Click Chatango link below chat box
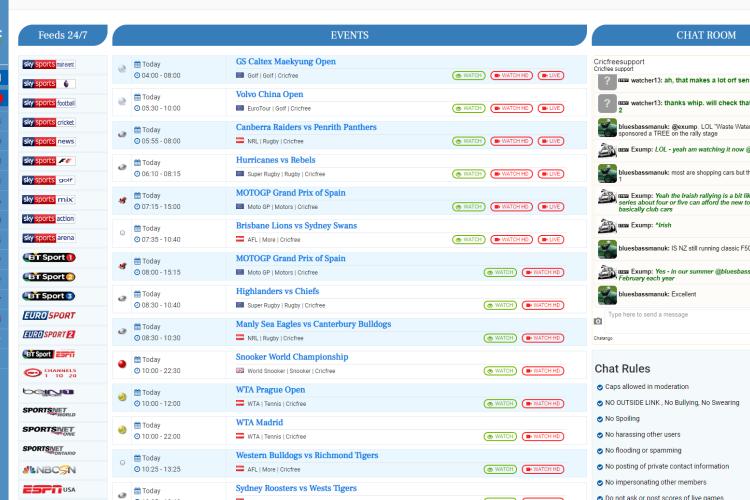Screen dimensions: 750x500 pos(603,338)
